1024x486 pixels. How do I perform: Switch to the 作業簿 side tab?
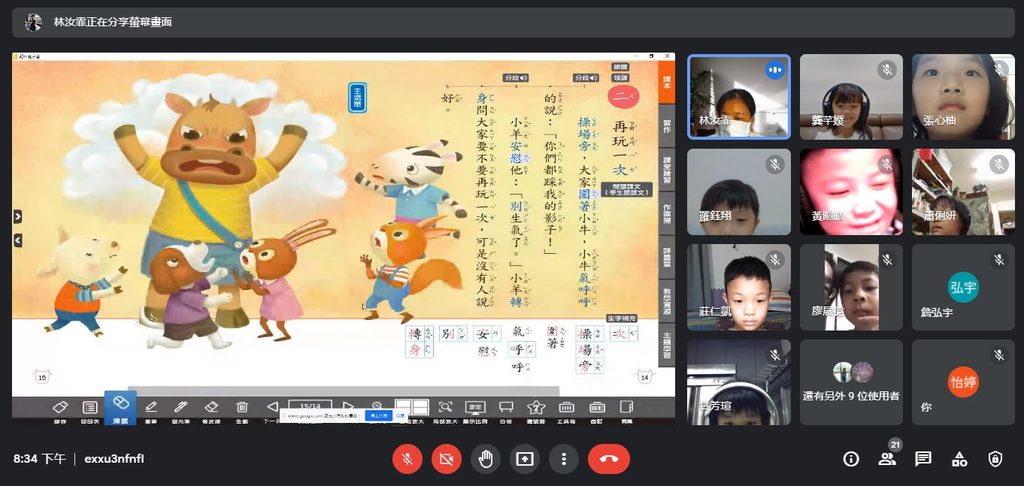(x=666, y=213)
